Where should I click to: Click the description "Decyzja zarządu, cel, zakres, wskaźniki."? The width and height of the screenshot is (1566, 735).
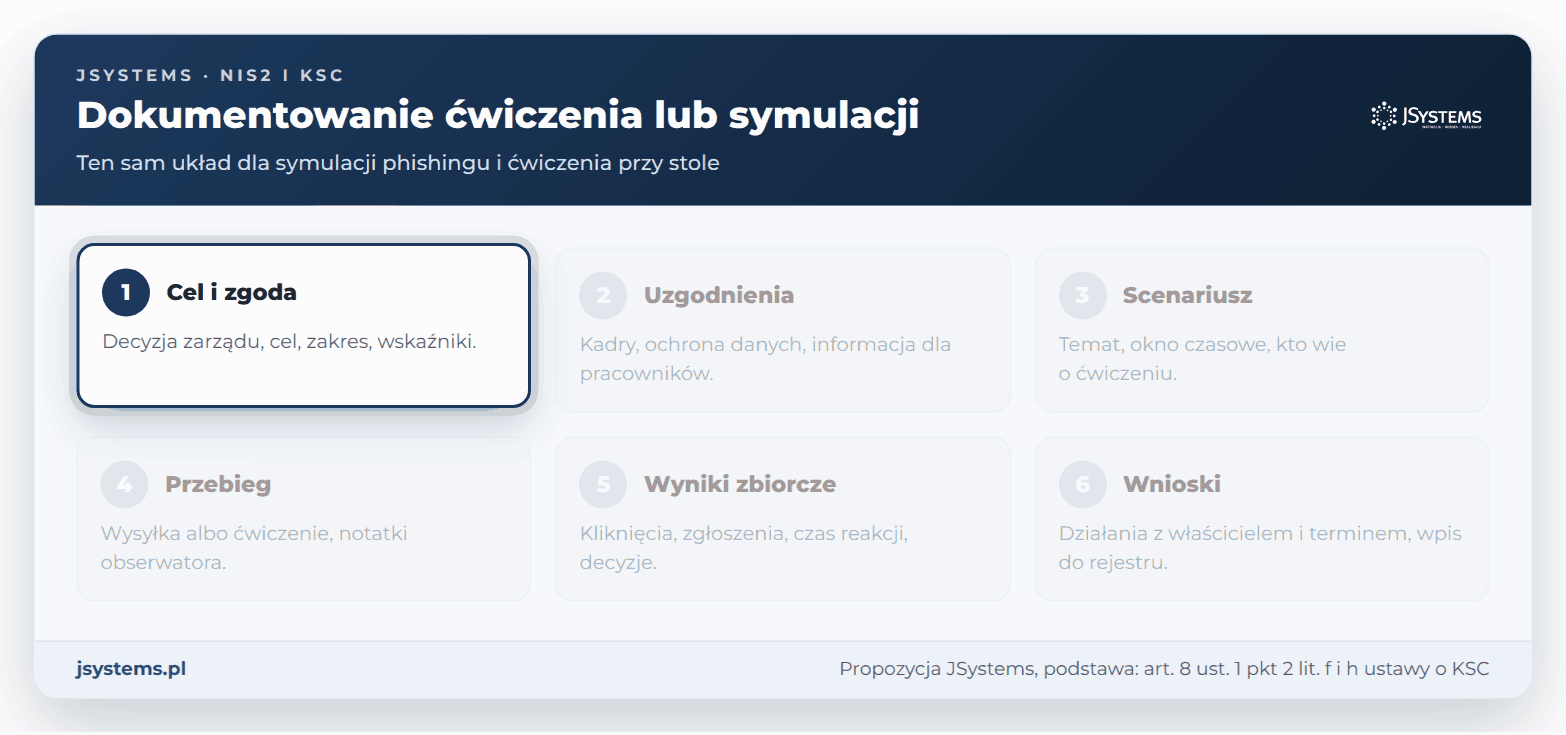[290, 341]
